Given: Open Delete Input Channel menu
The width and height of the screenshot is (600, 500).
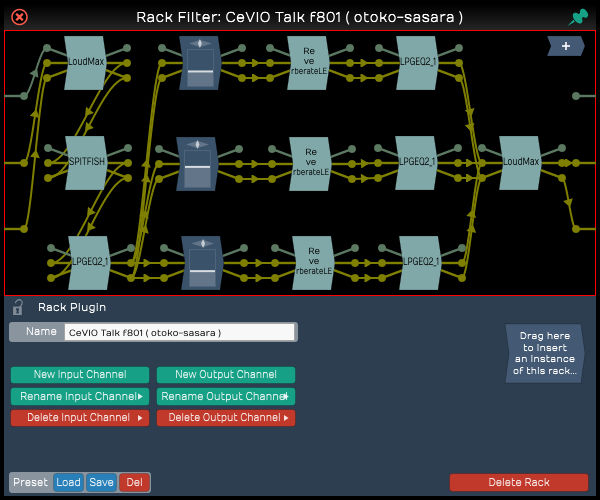Looking at the screenshot, I should [80, 418].
